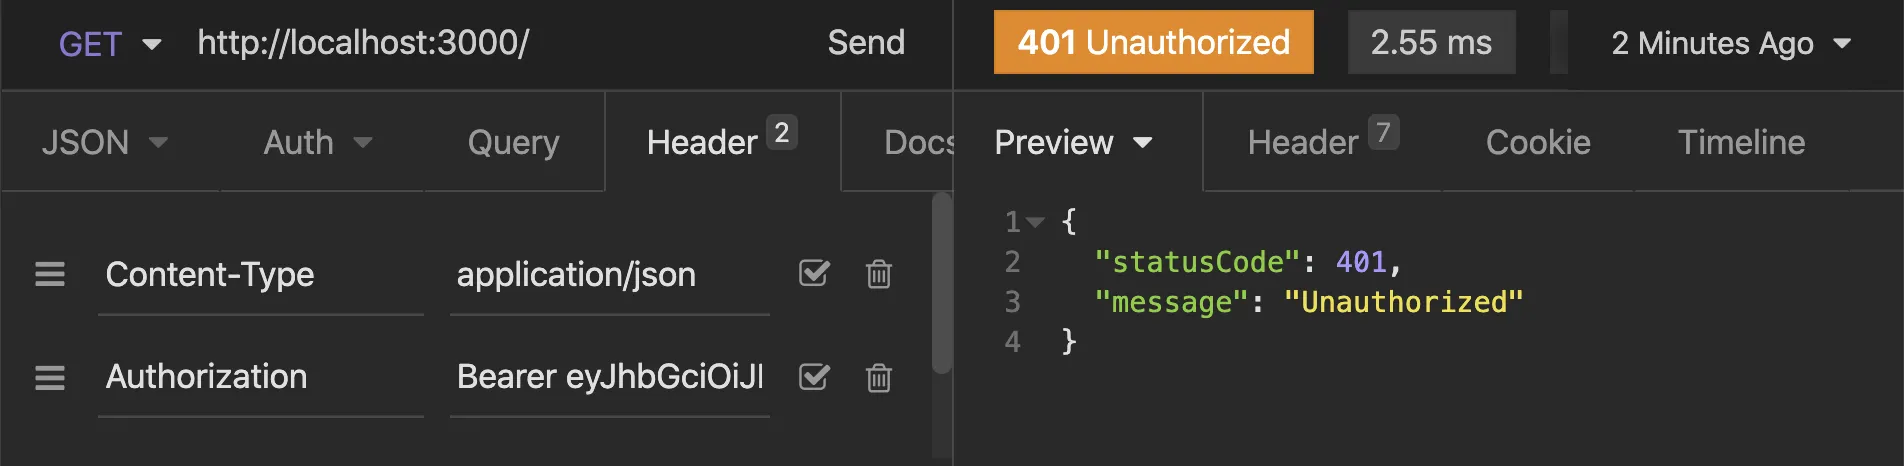This screenshot has height=466, width=1904.
Task: Delete the Authorization header row
Action: point(878,377)
